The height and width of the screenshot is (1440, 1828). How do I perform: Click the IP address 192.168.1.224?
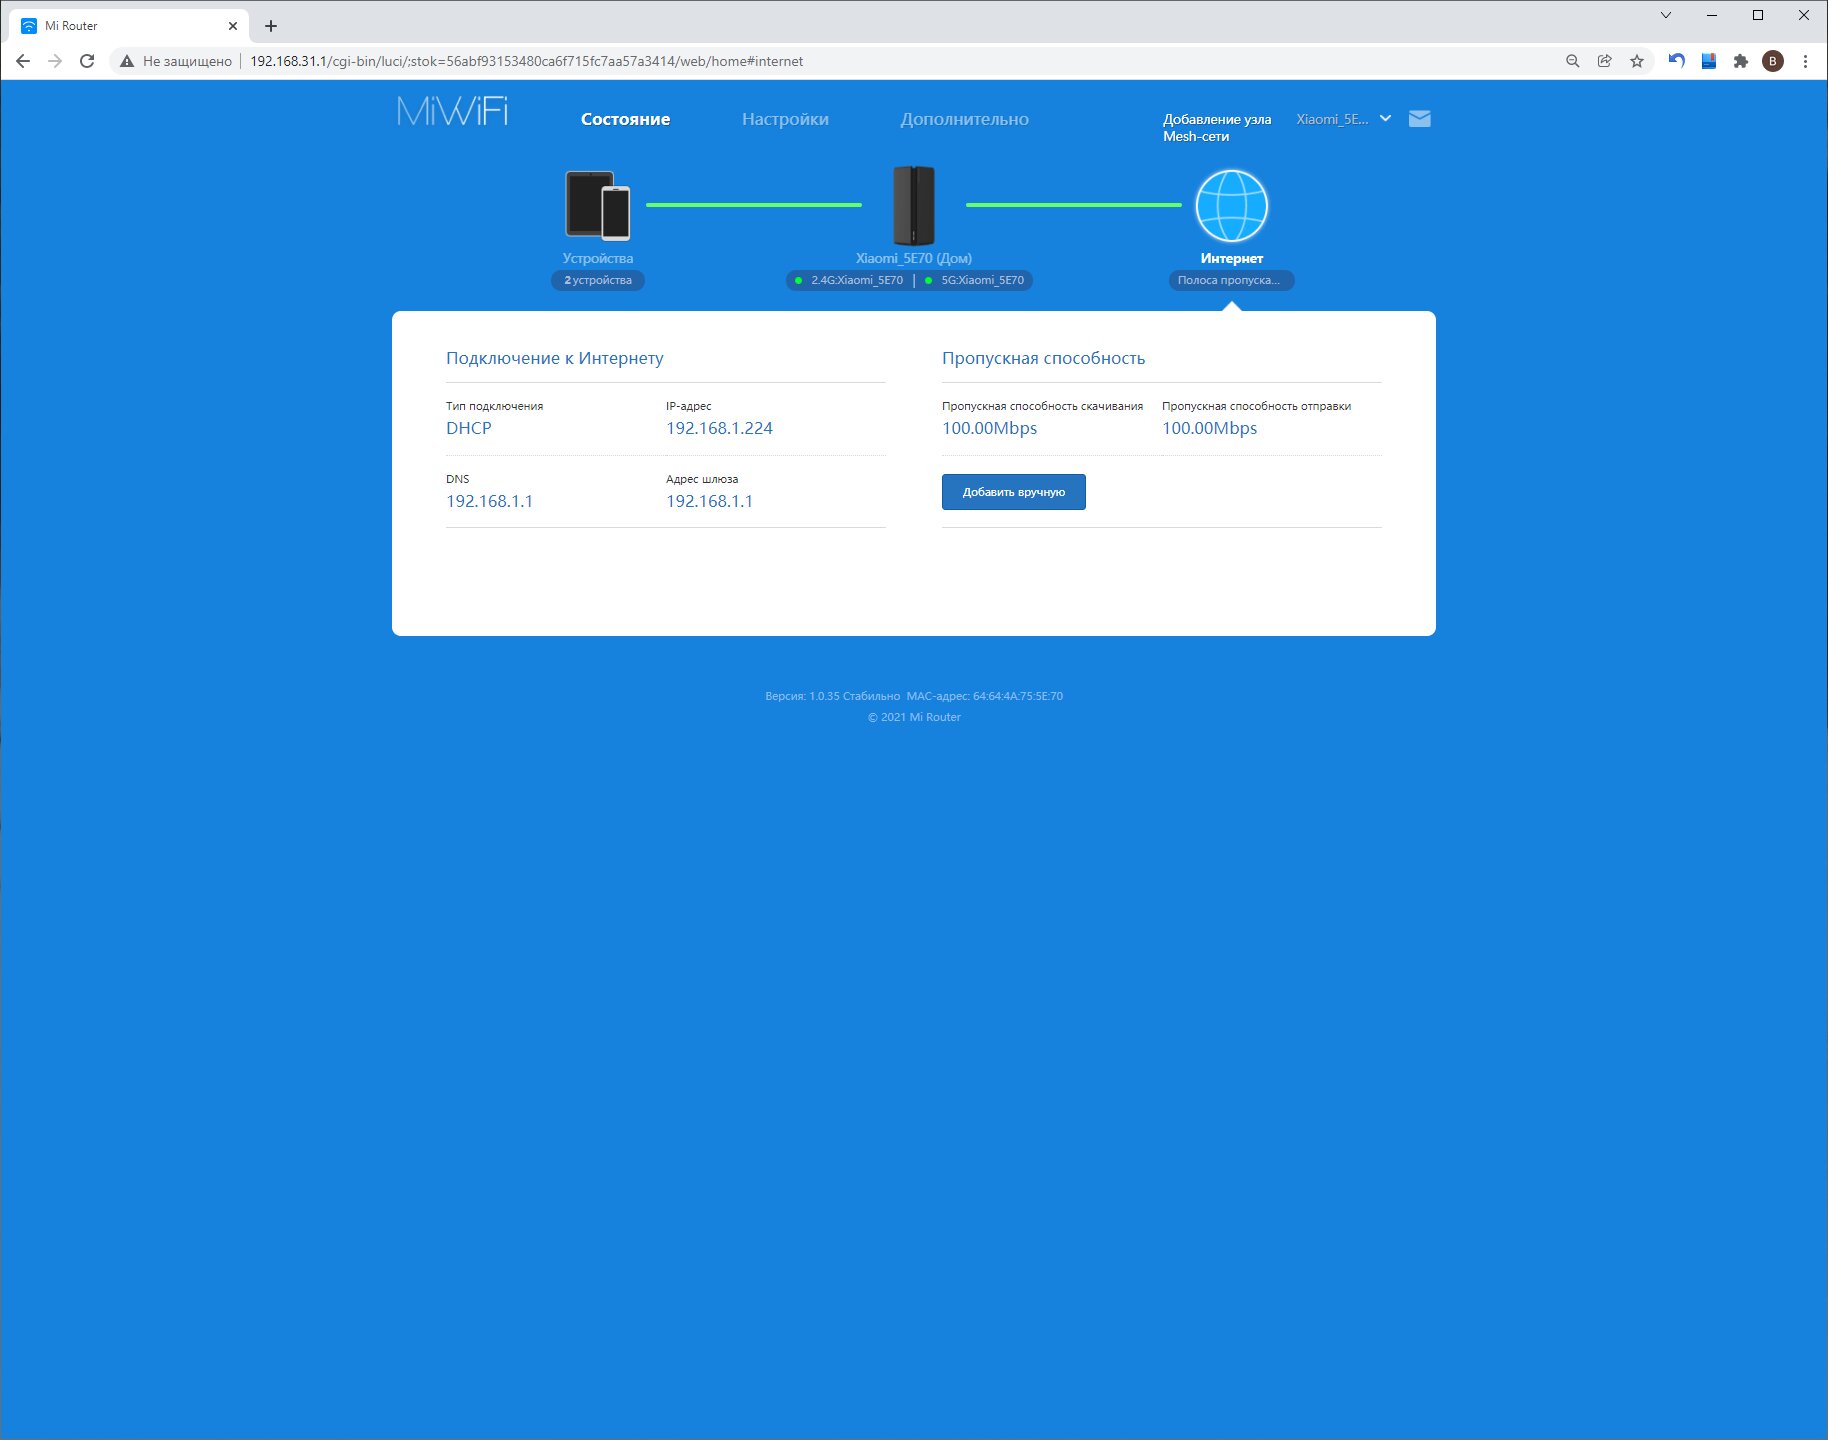tap(719, 428)
